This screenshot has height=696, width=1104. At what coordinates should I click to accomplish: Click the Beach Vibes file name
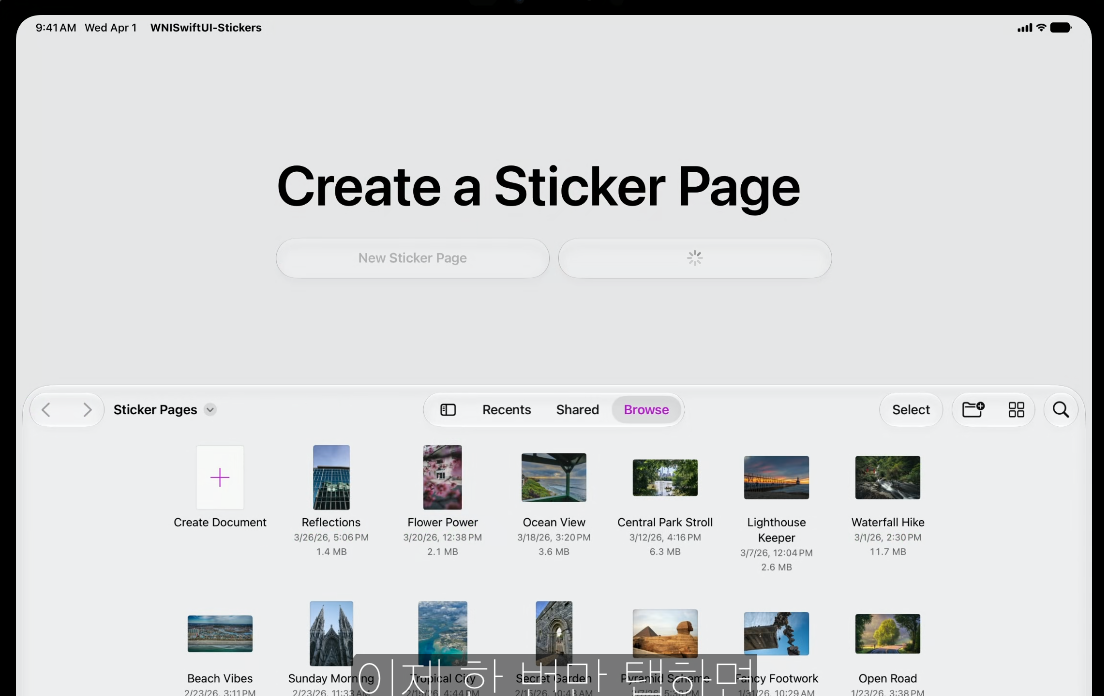220,678
